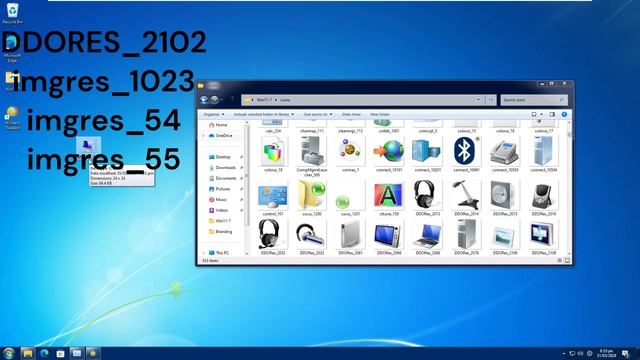
Task: Open Music in navigation pane
Action: [218, 200]
